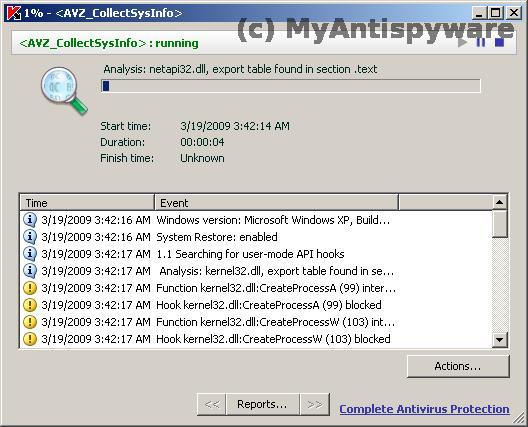Viewport: 528px width, 427px height.
Task: Click the magnifying glass scan icon
Action: (64, 91)
